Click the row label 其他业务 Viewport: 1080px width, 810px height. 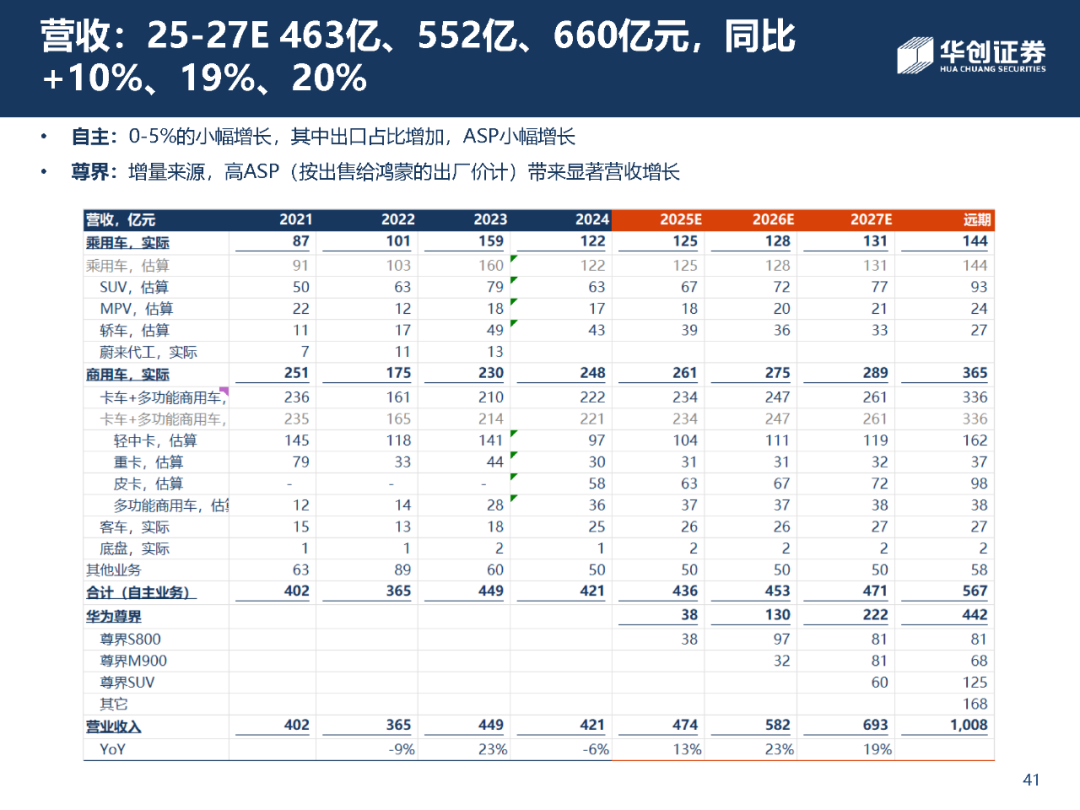tap(113, 570)
